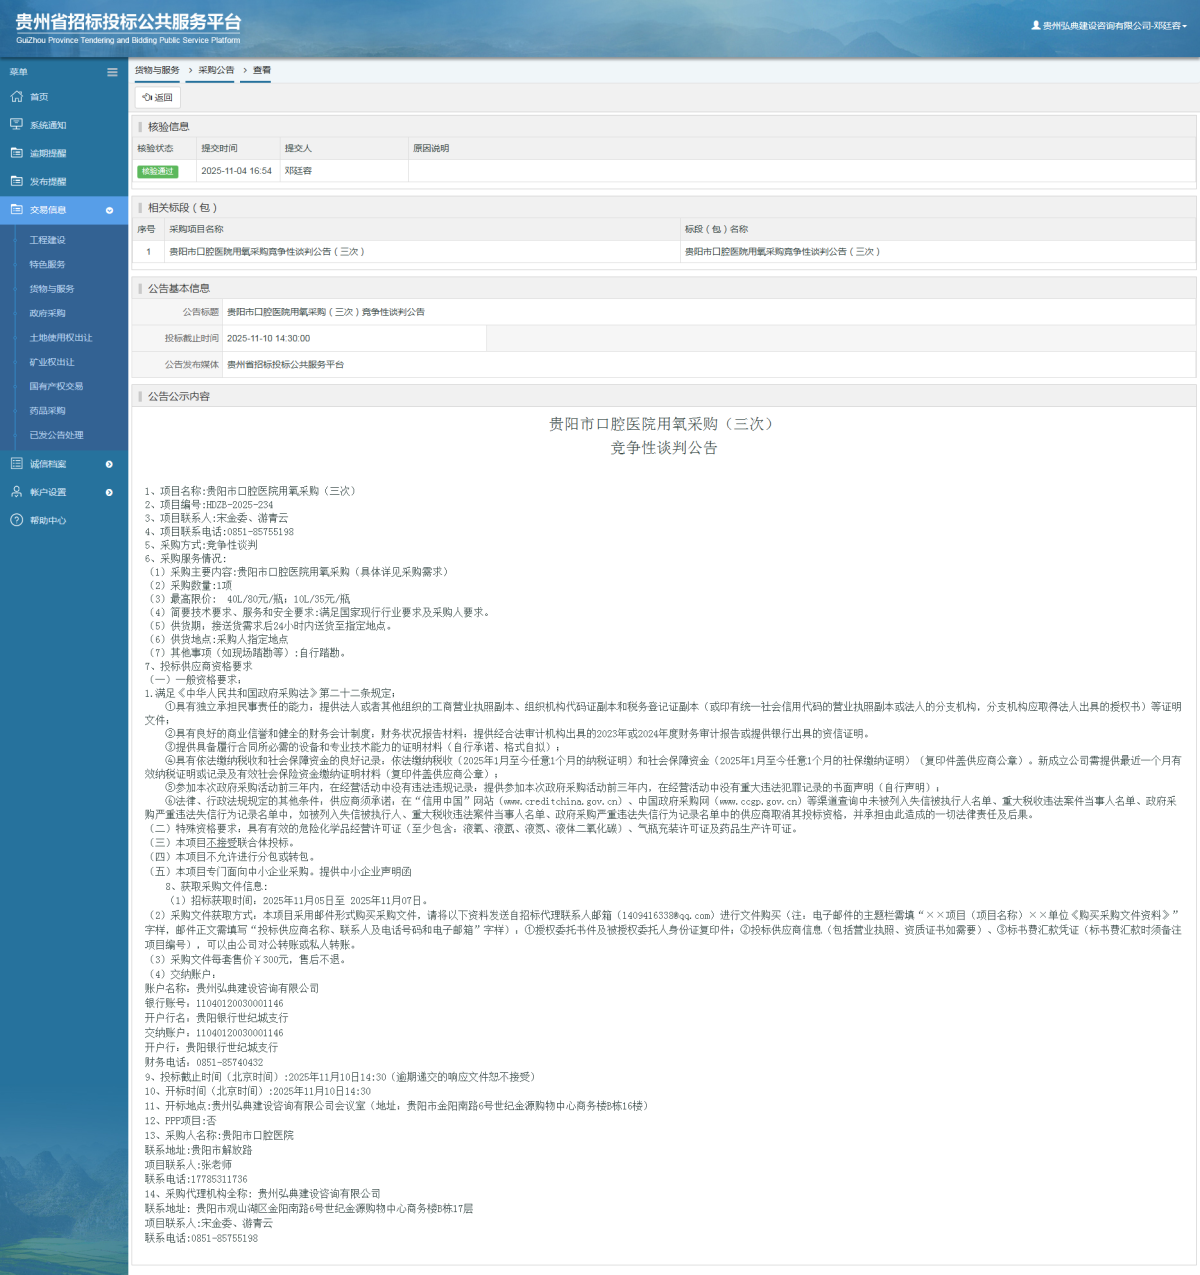Open 药品采购 in the sidebar

[47, 411]
